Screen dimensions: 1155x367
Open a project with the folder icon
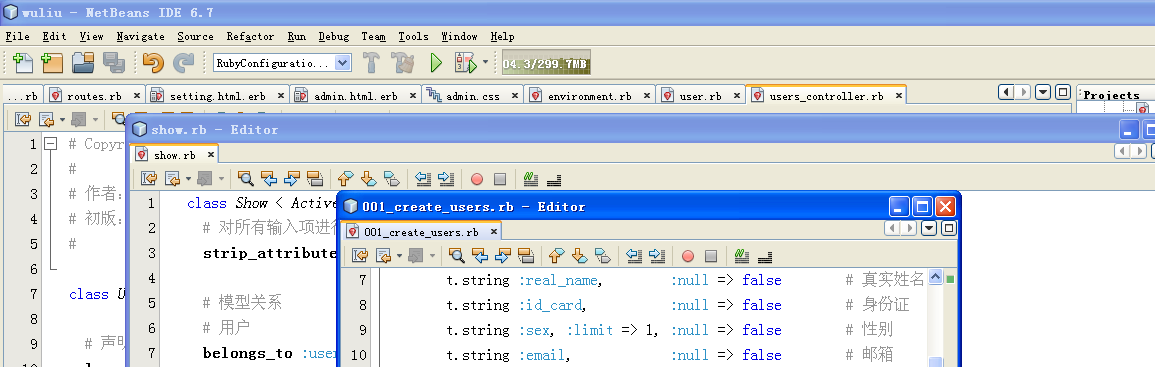(x=83, y=63)
